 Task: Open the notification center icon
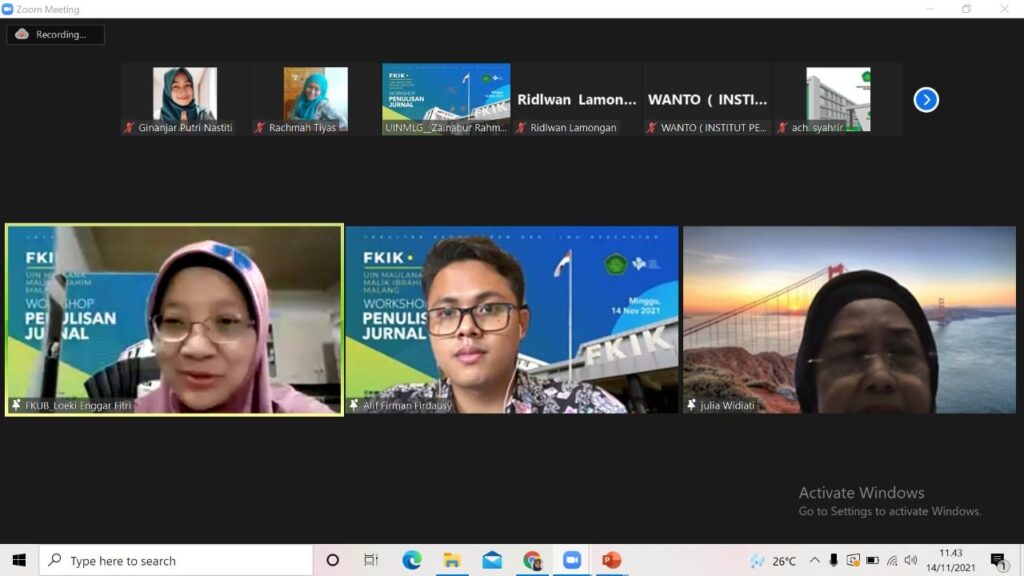pos(998,560)
